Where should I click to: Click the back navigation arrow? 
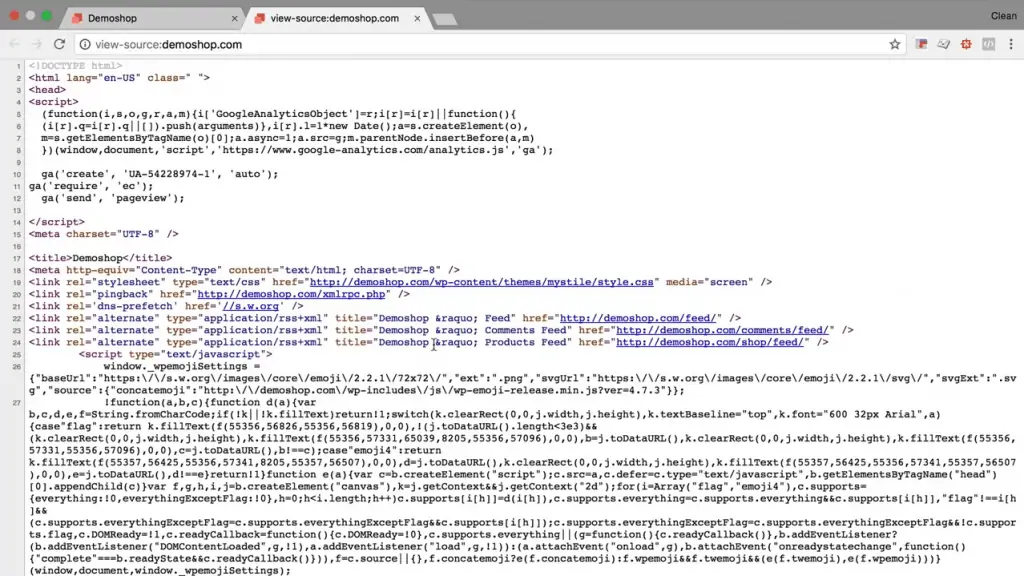13,44
